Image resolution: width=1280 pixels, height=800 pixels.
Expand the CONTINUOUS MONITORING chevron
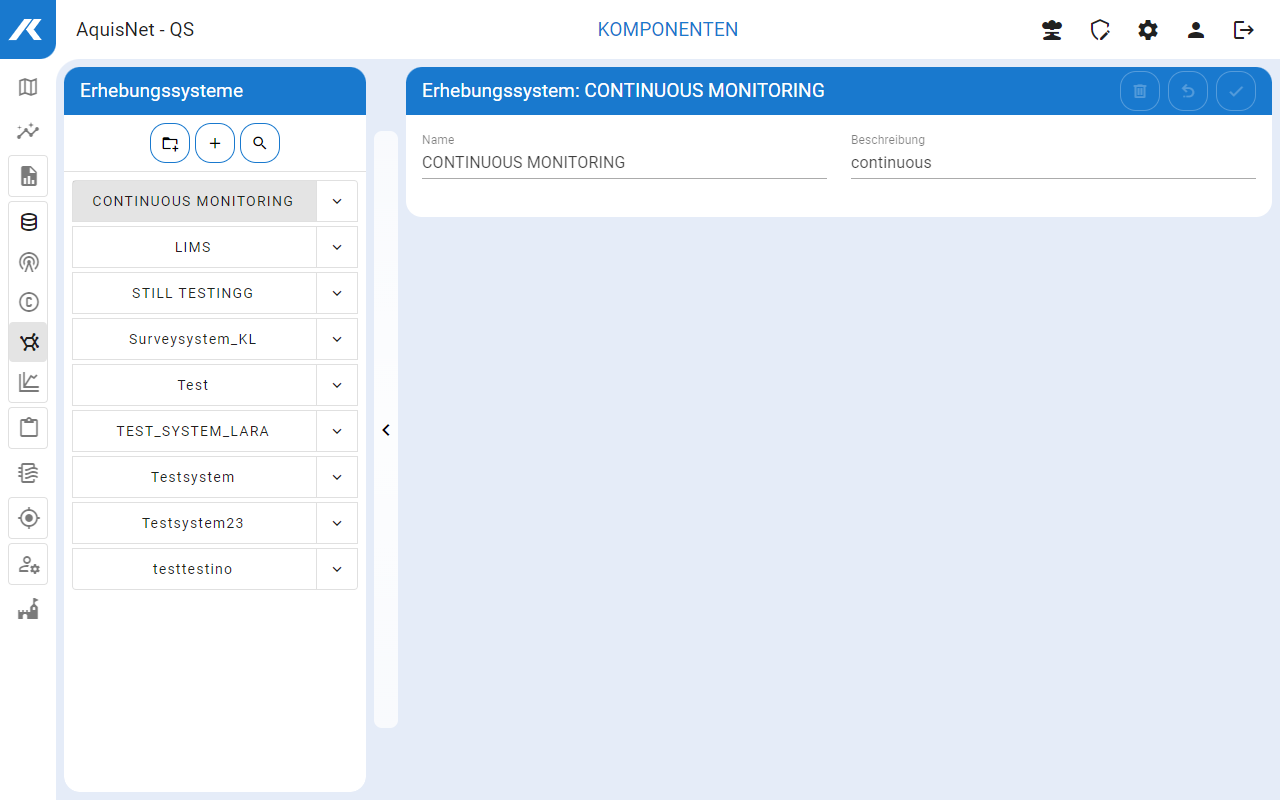click(337, 201)
